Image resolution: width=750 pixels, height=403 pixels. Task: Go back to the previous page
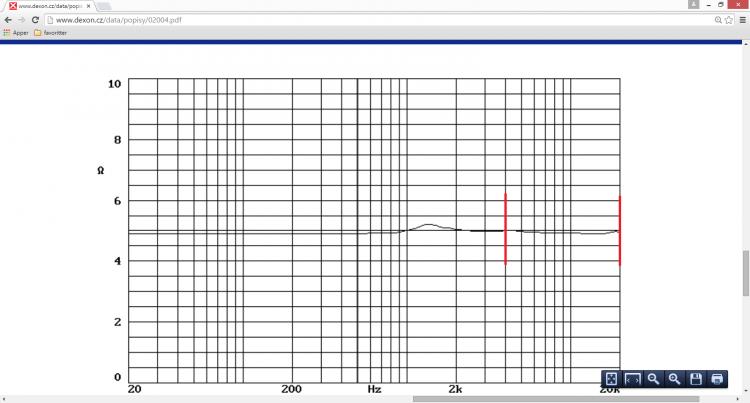(x=8, y=20)
